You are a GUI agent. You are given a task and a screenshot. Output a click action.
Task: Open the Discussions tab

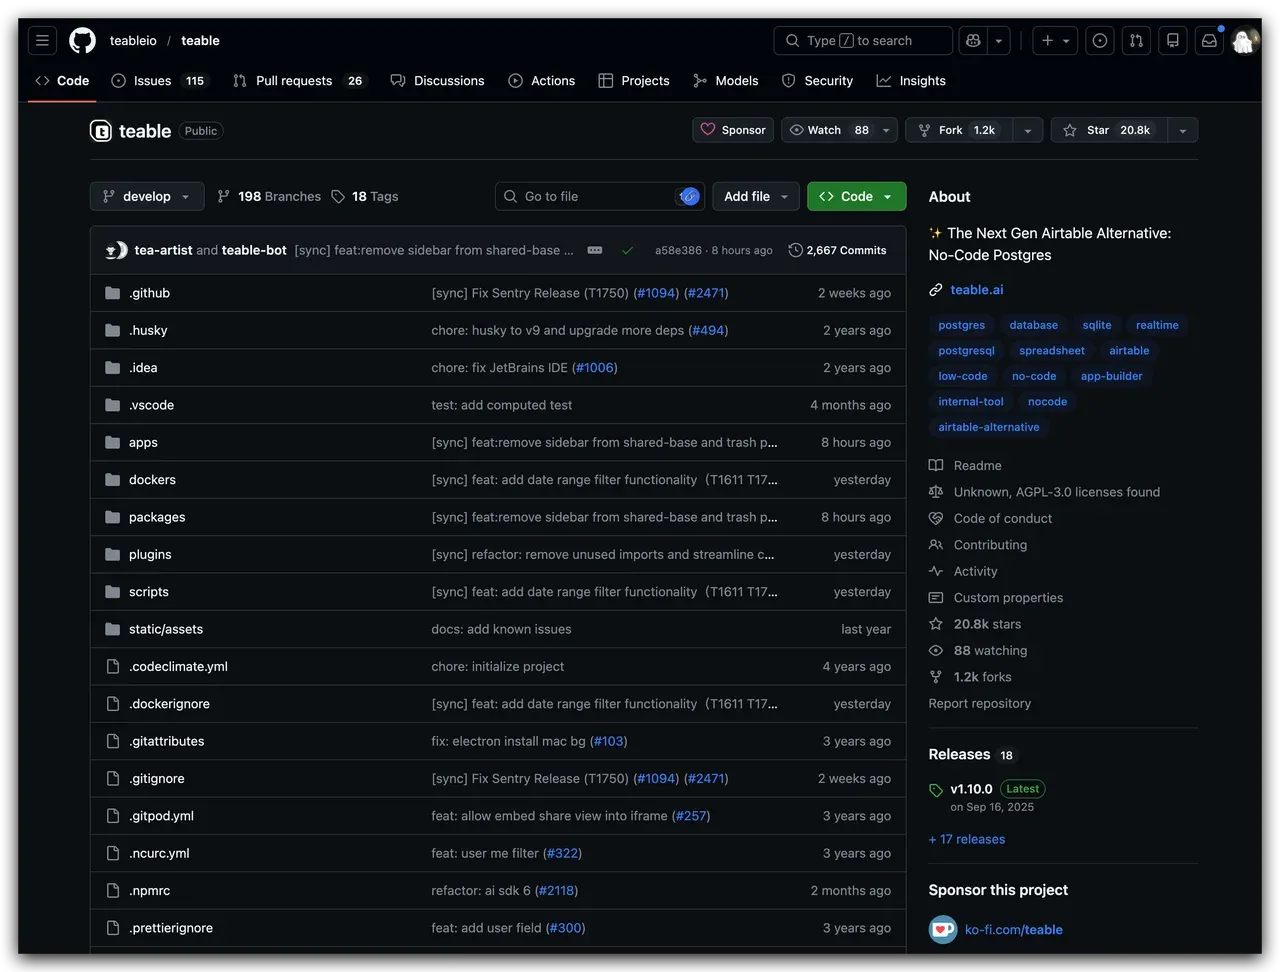[x=437, y=81]
